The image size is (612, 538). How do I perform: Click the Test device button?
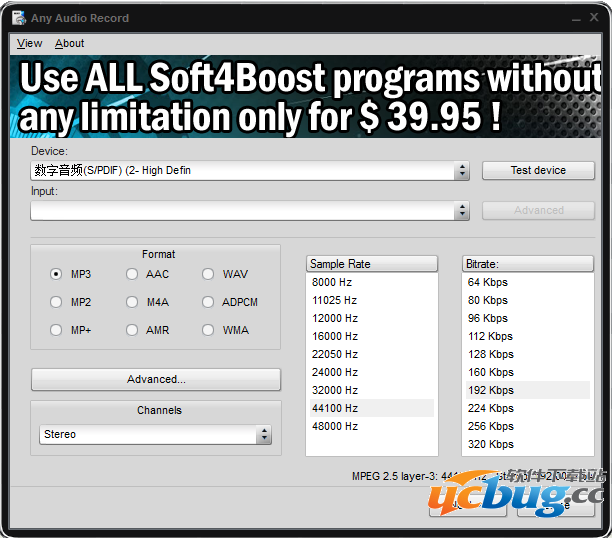click(538, 171)
